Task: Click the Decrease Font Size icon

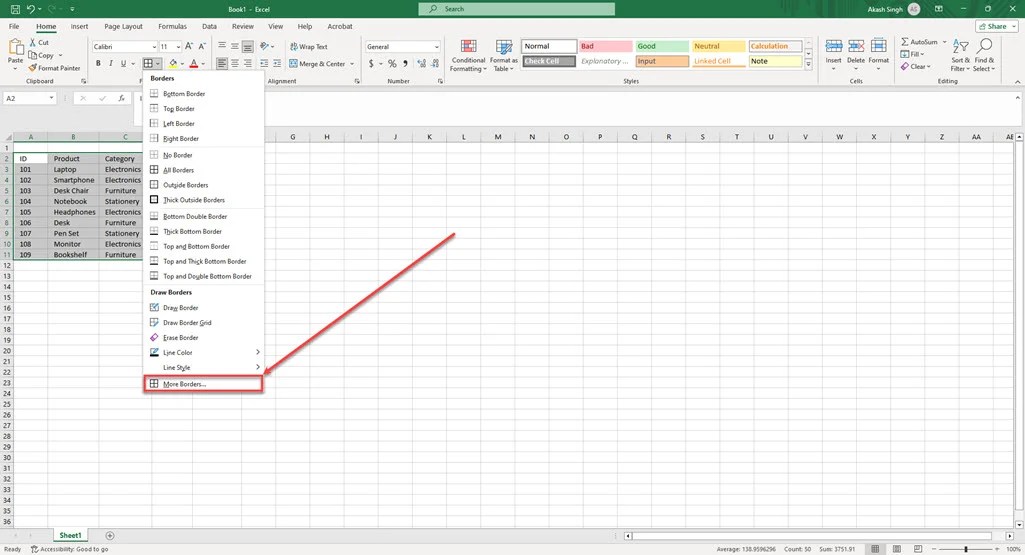Action: (202, 46)
